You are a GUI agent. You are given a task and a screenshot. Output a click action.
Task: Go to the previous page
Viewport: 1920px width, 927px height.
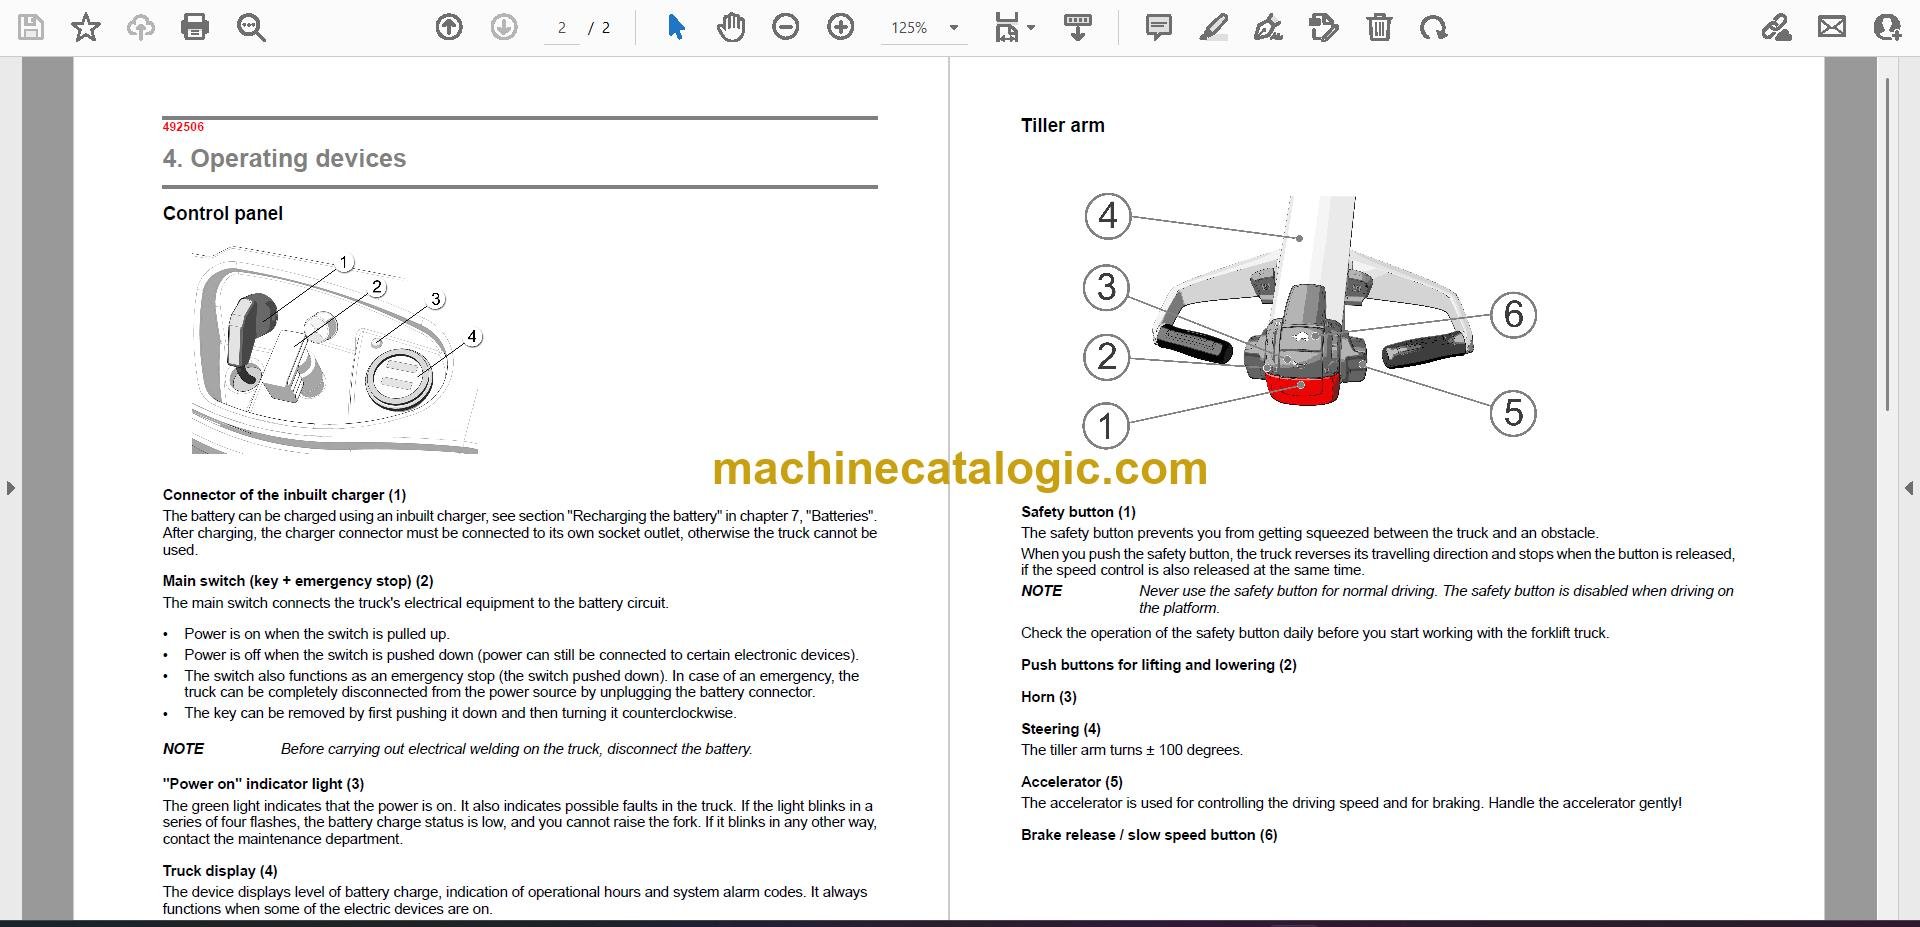(x=449, y=27)
